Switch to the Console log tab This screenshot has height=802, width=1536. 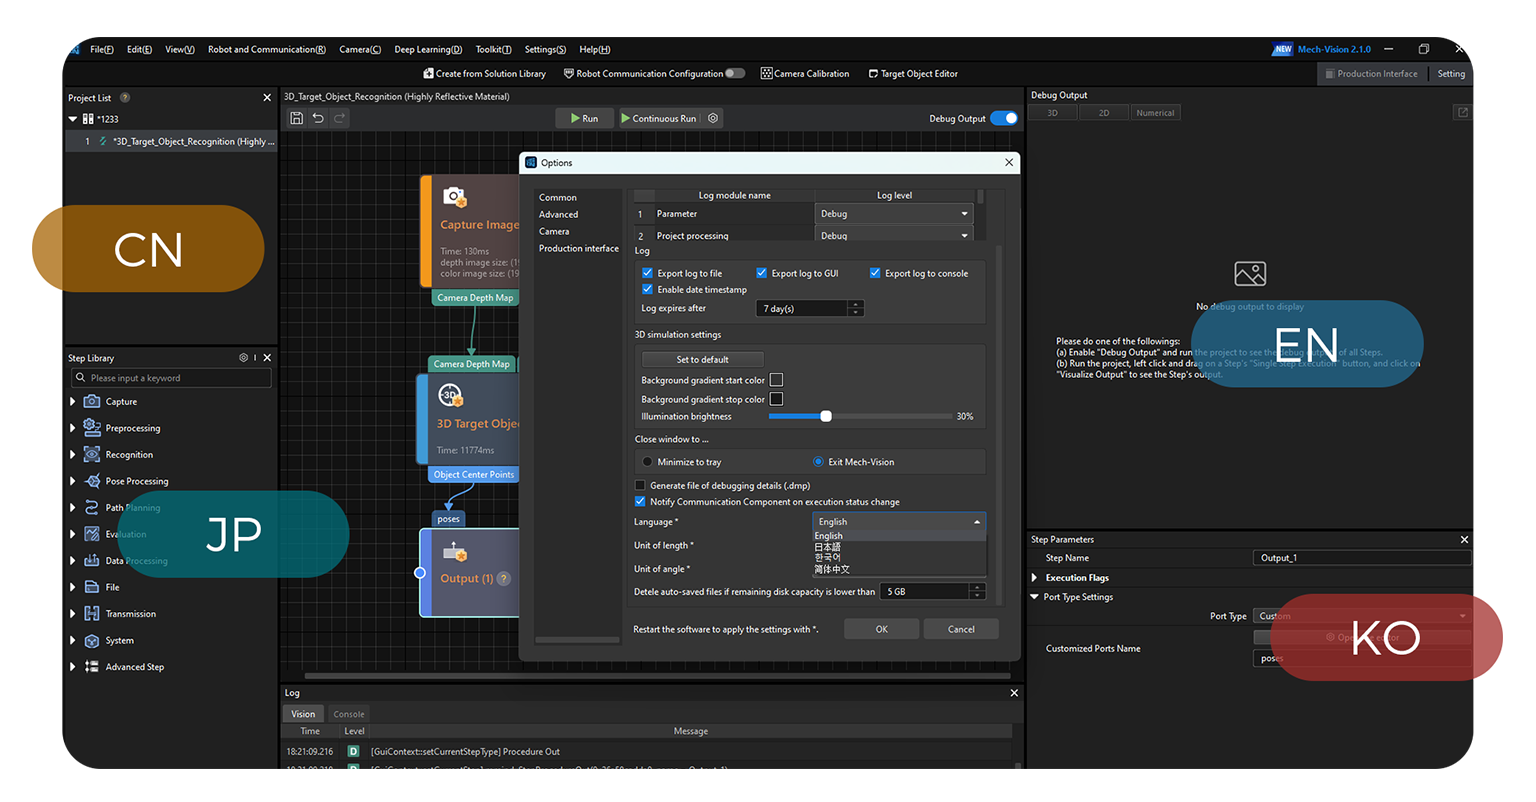pos(349,714)
